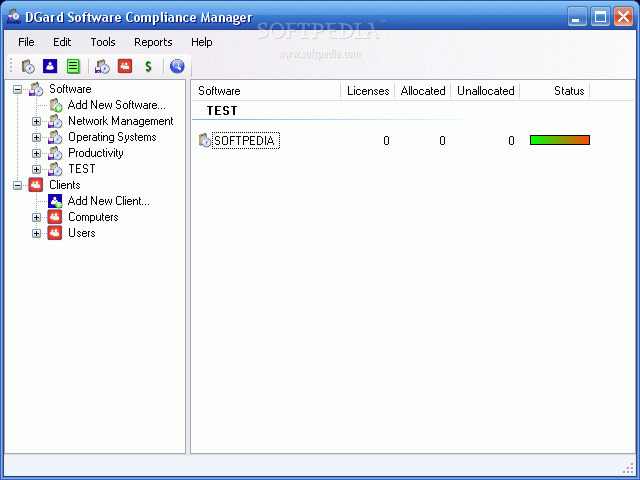Click the SOFTPEDIA software item icon
The height and width of the screenshot is (480, 640).
205,140
